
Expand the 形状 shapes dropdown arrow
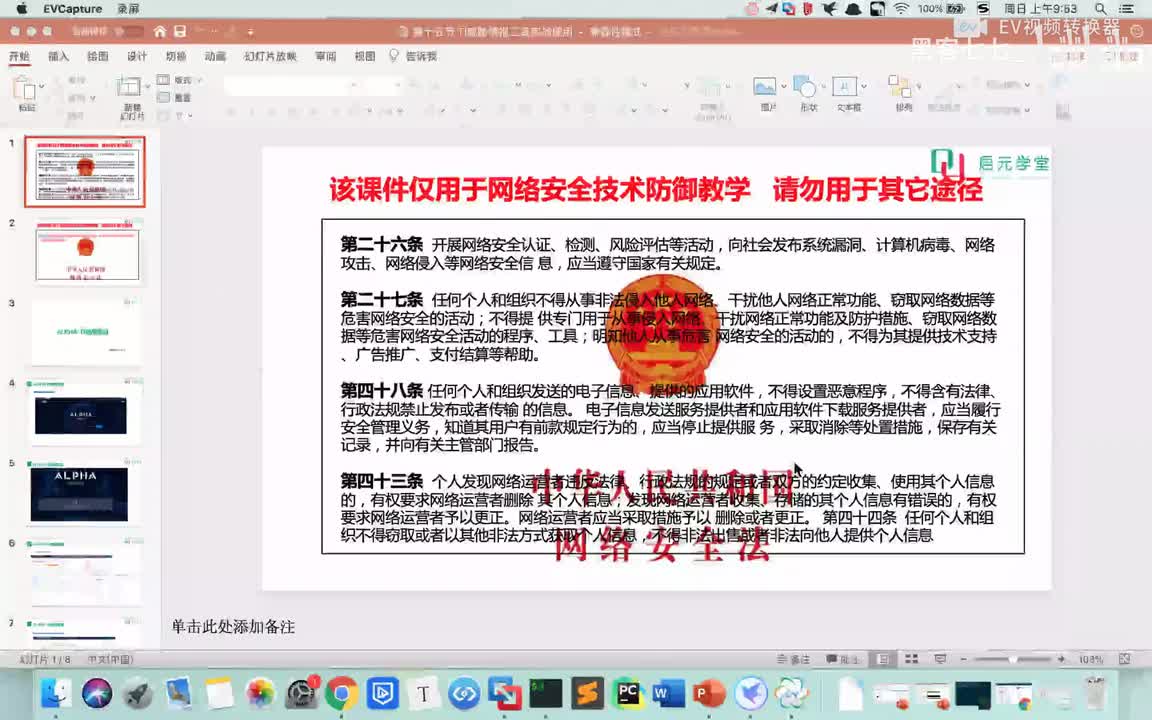(x=824, y=87)
